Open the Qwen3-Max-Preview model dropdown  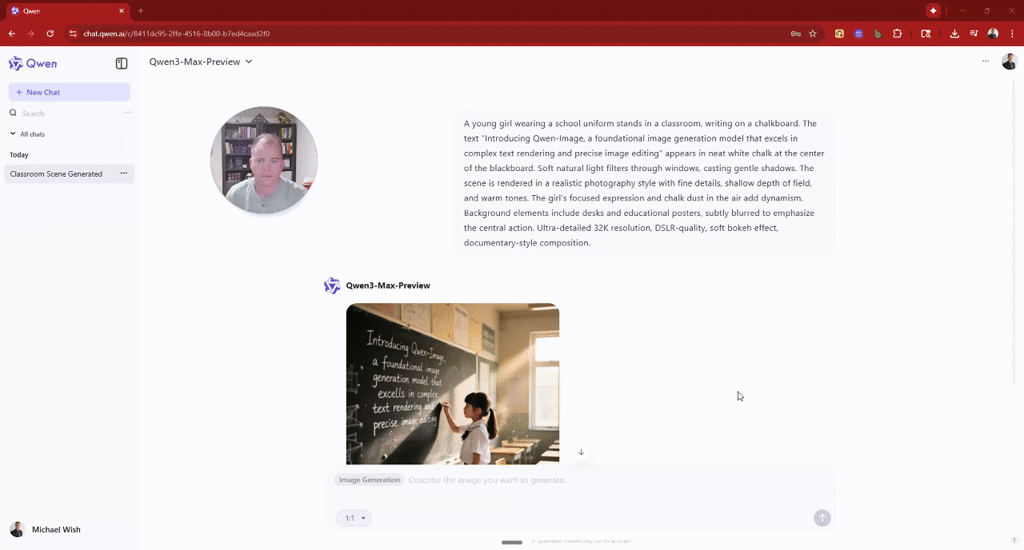point(200,61)
